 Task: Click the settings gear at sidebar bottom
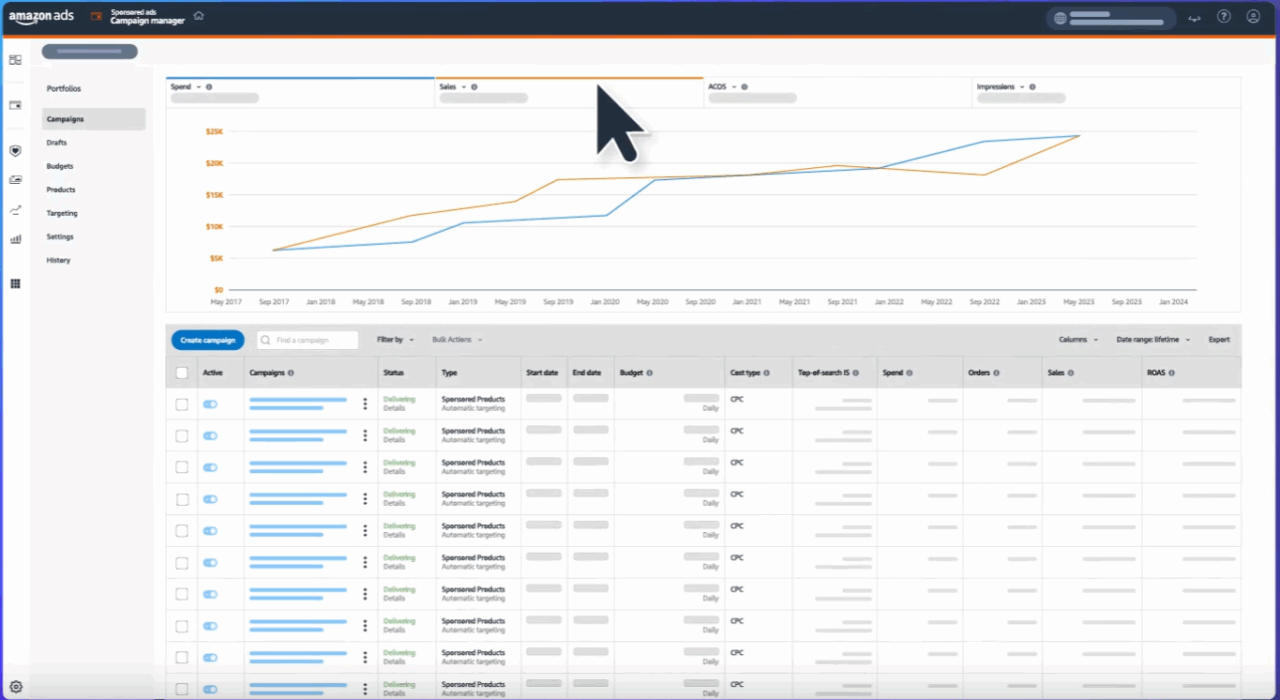[x=15, y=687]
